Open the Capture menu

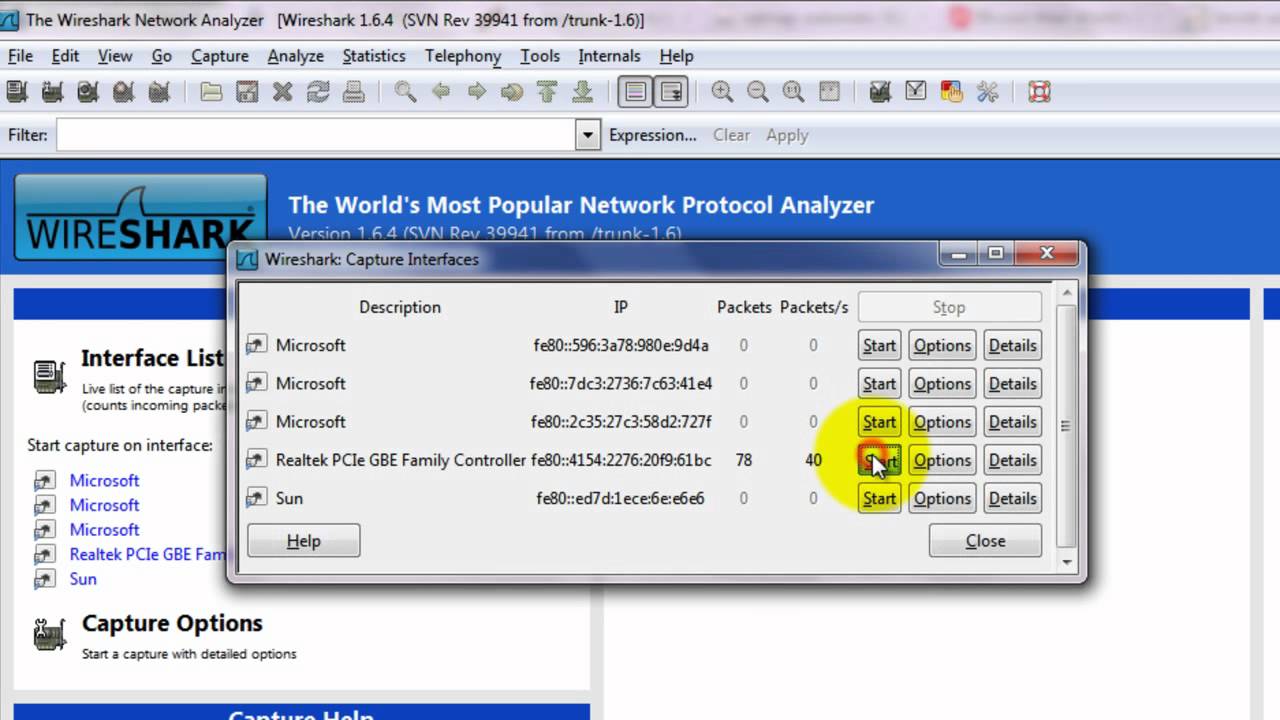(220, 56)
